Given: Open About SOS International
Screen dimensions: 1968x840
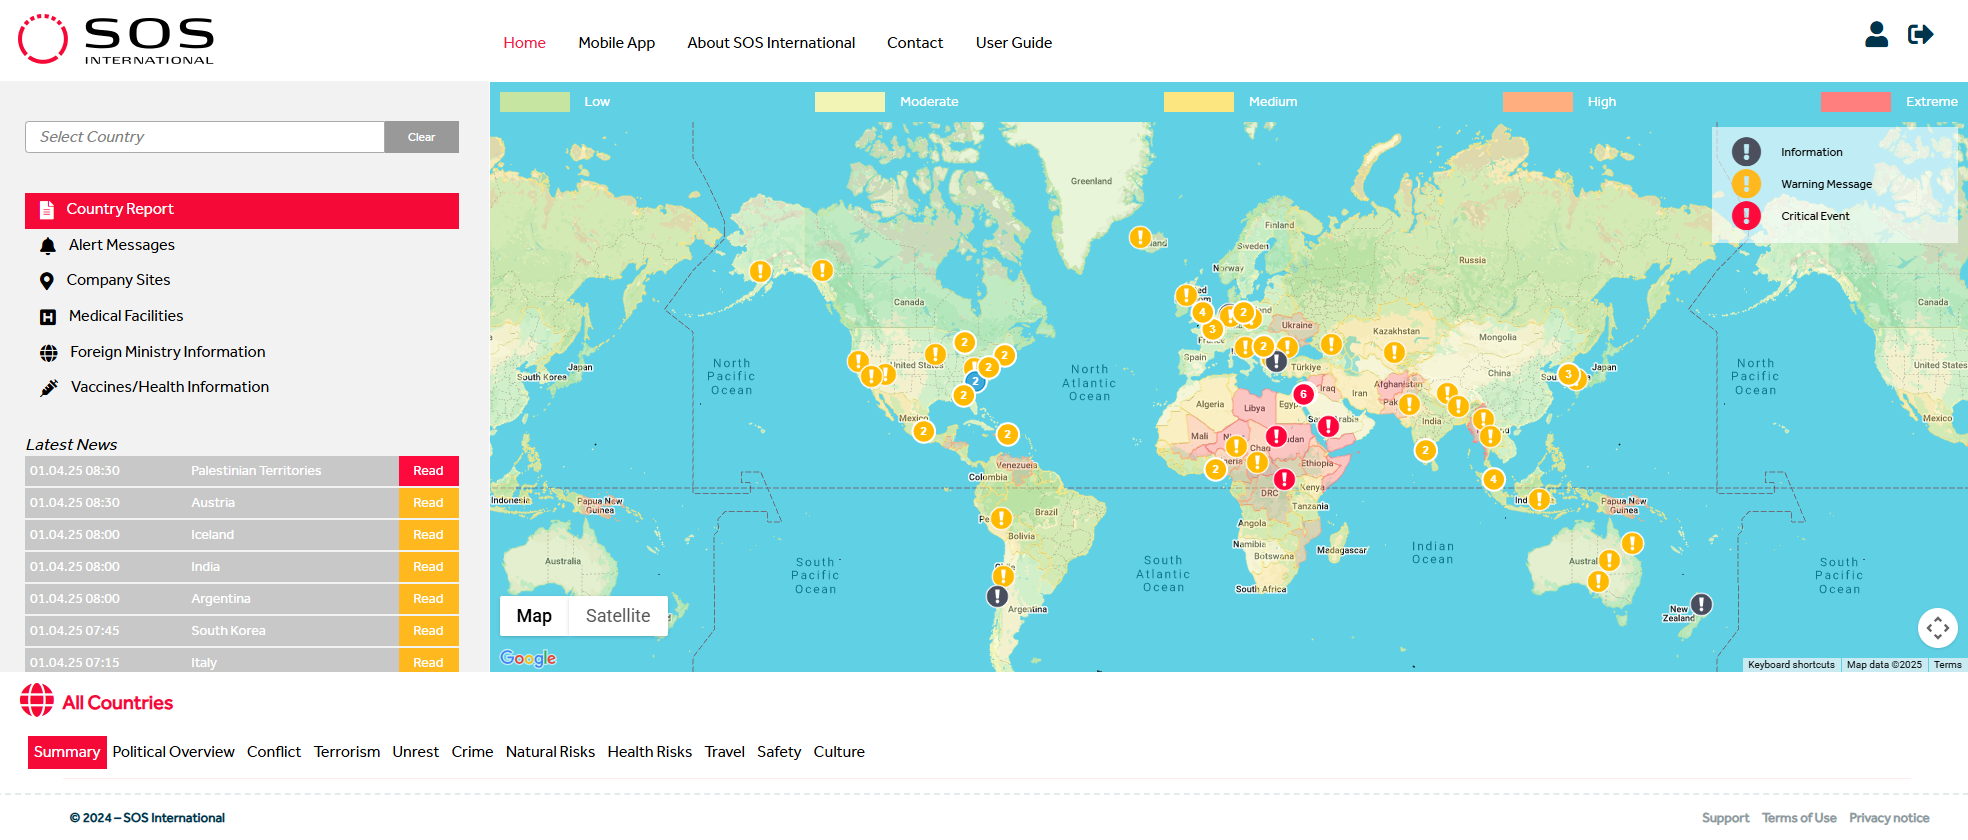Looking at the screenshot, I should coord(771,43).
